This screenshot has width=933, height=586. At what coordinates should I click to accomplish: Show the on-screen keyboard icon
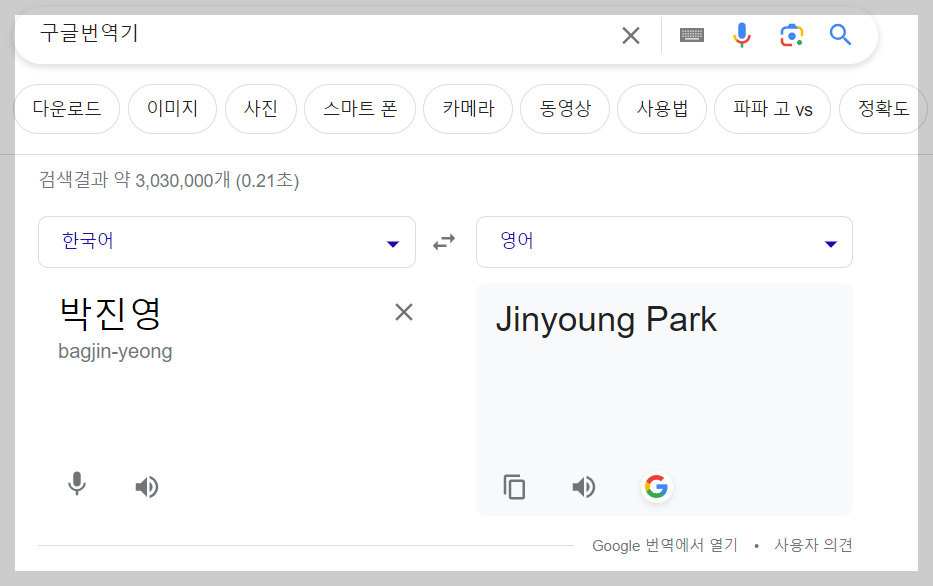click(689, 34)
